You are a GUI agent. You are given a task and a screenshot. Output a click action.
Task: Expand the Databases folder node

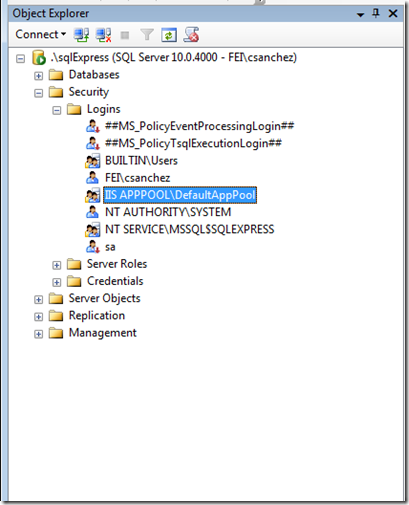[39, 76]
